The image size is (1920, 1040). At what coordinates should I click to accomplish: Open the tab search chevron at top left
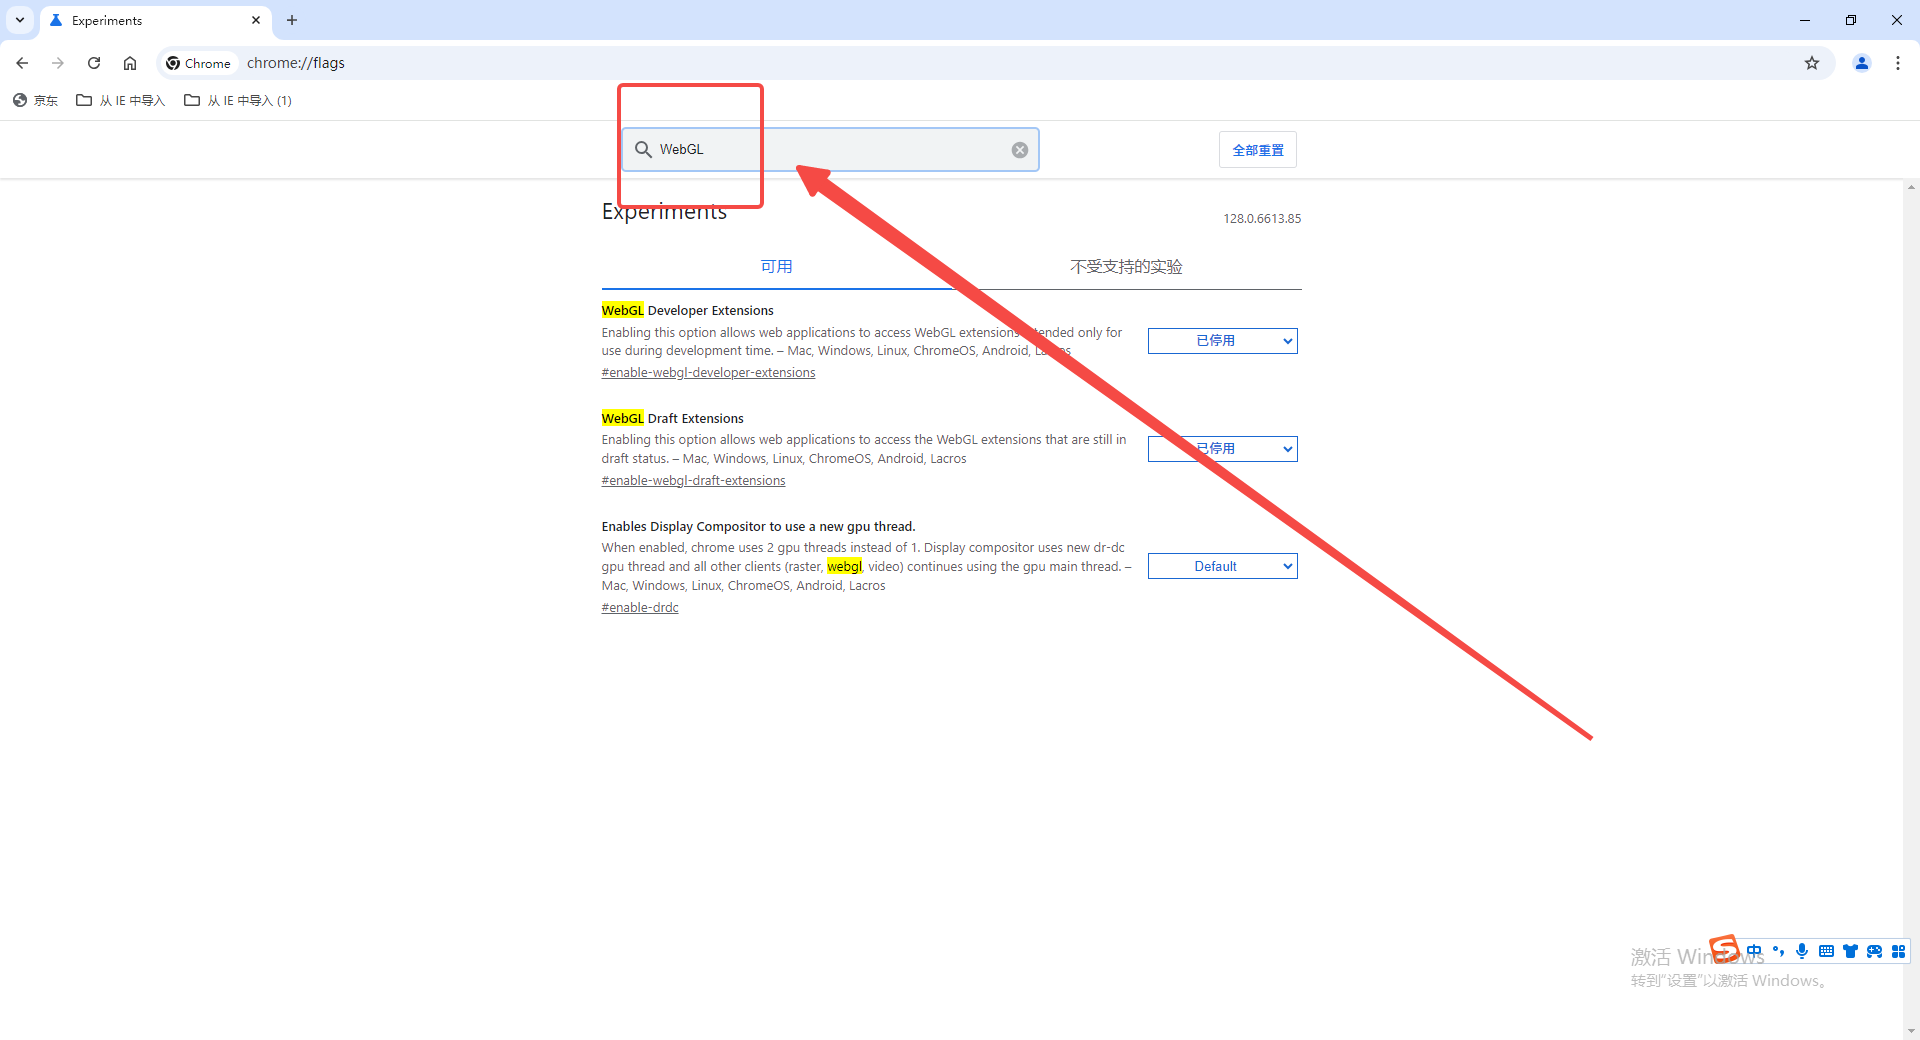20,20
